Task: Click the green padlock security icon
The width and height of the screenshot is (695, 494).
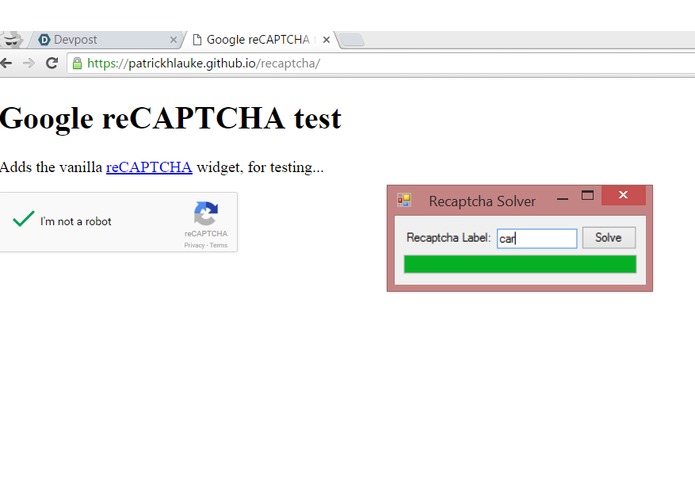Action: click(77, 63)
